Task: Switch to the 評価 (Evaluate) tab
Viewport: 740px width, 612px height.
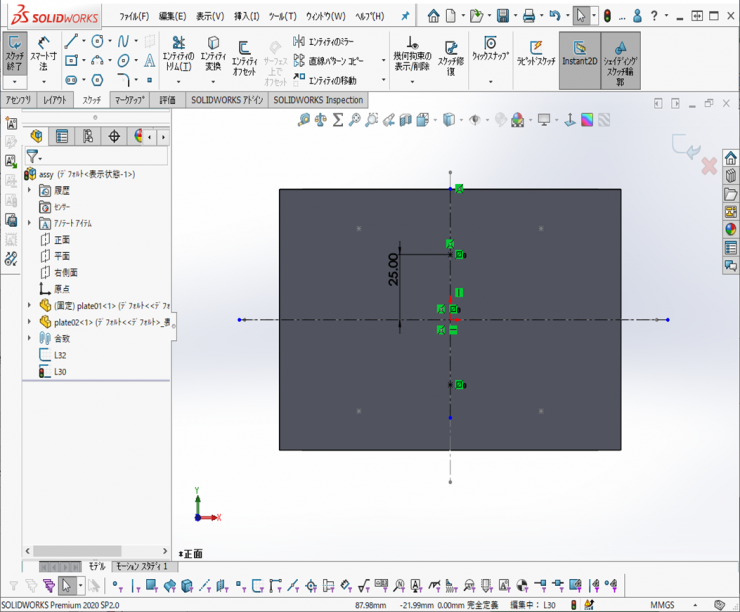Action: (167, 100)
